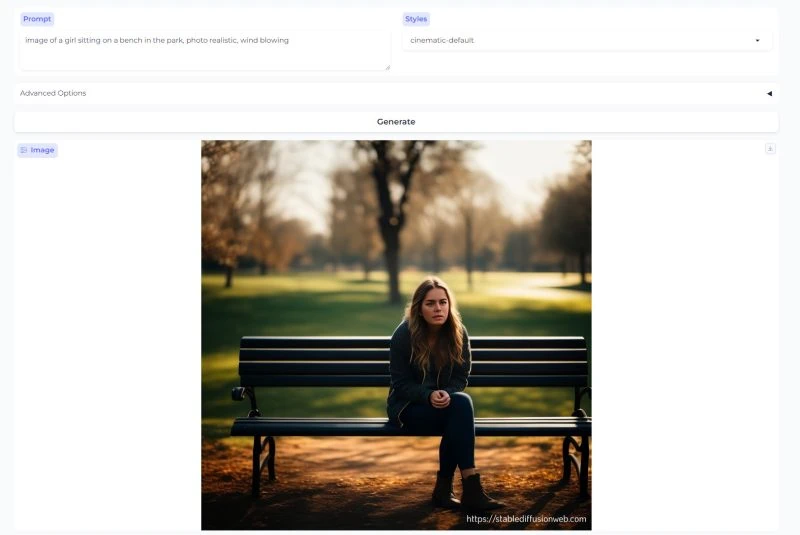The height and width of the screenshot is (535, 800).
Task: Click the Generate button
Action: coord(396,122)
